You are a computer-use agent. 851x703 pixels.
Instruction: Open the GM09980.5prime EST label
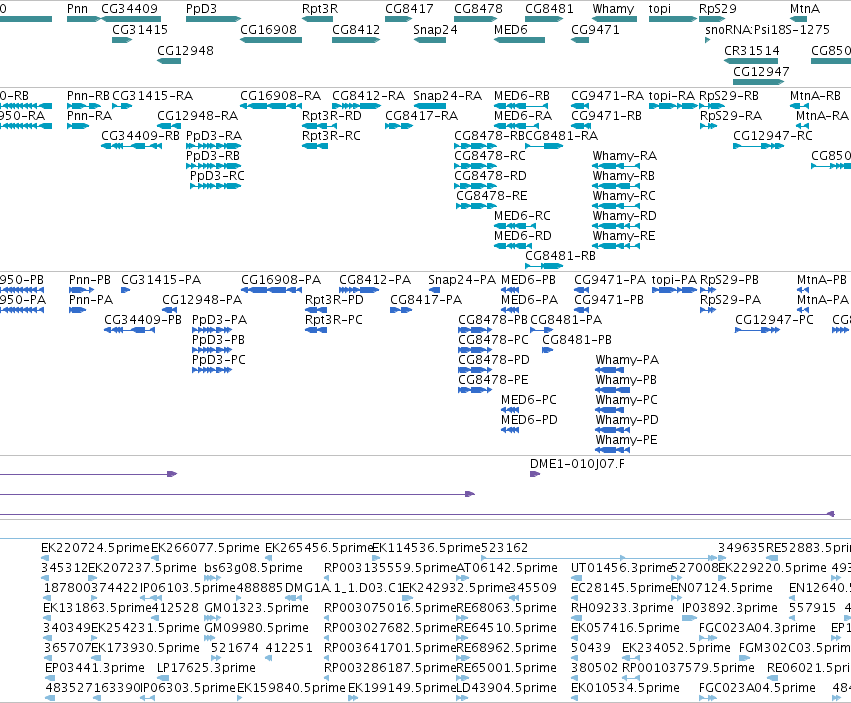pos(256,628)
